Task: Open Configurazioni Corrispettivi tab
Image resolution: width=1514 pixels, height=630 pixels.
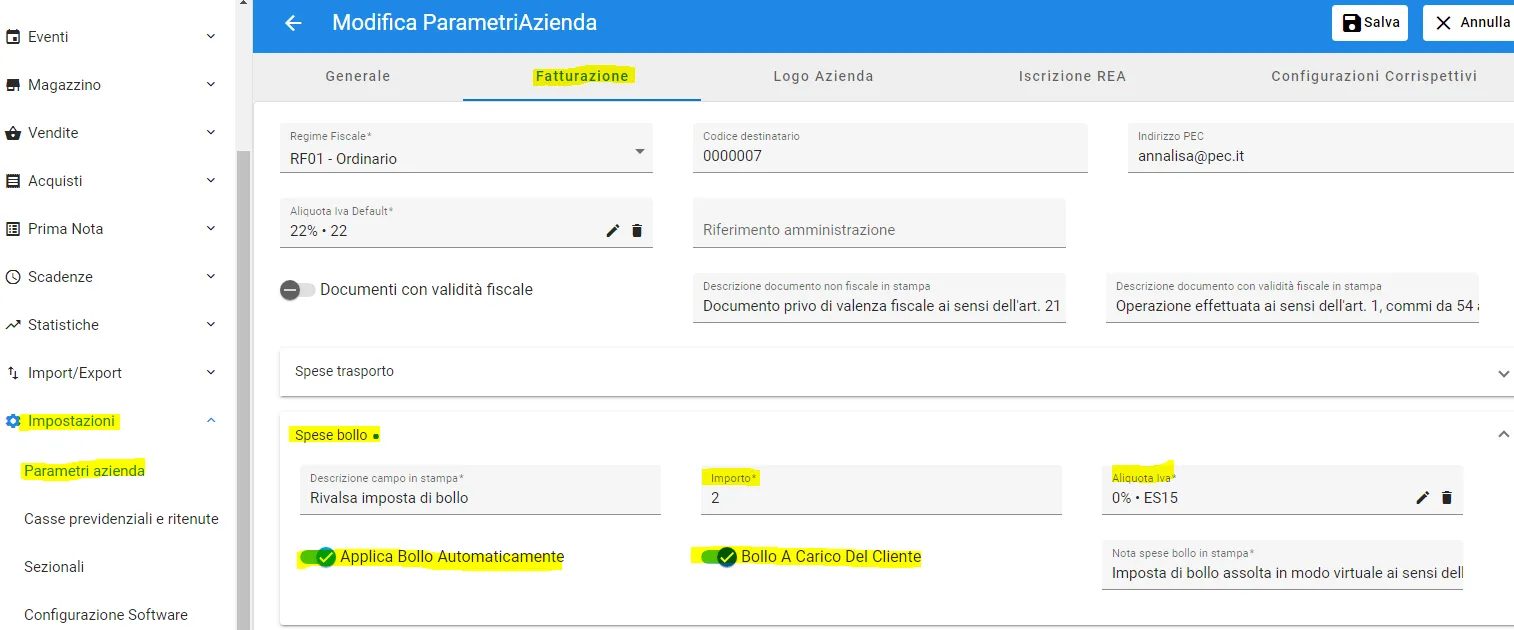Action: pyautogui.click(x=1374, y=76)
